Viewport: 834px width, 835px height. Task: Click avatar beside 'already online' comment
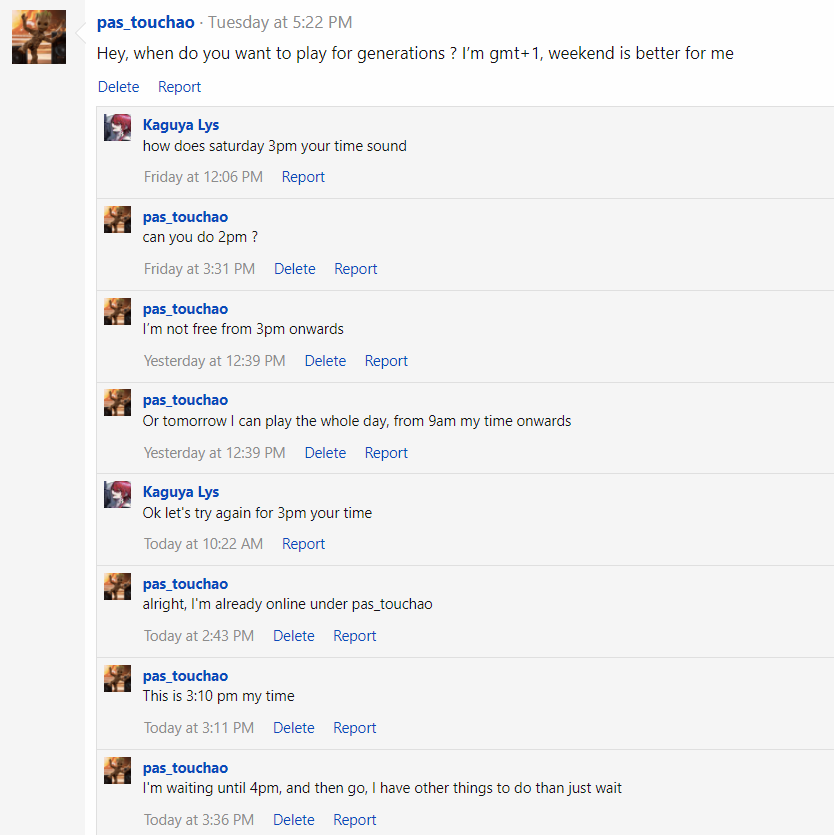pyautogui.click(x=118, y=587)
